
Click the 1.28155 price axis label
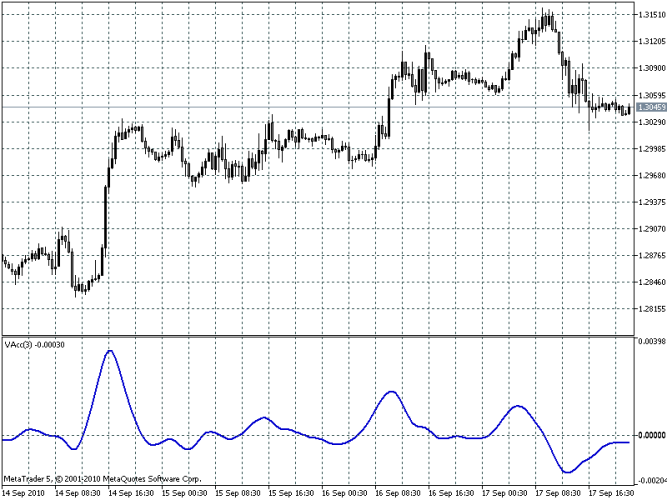point(652,309)
